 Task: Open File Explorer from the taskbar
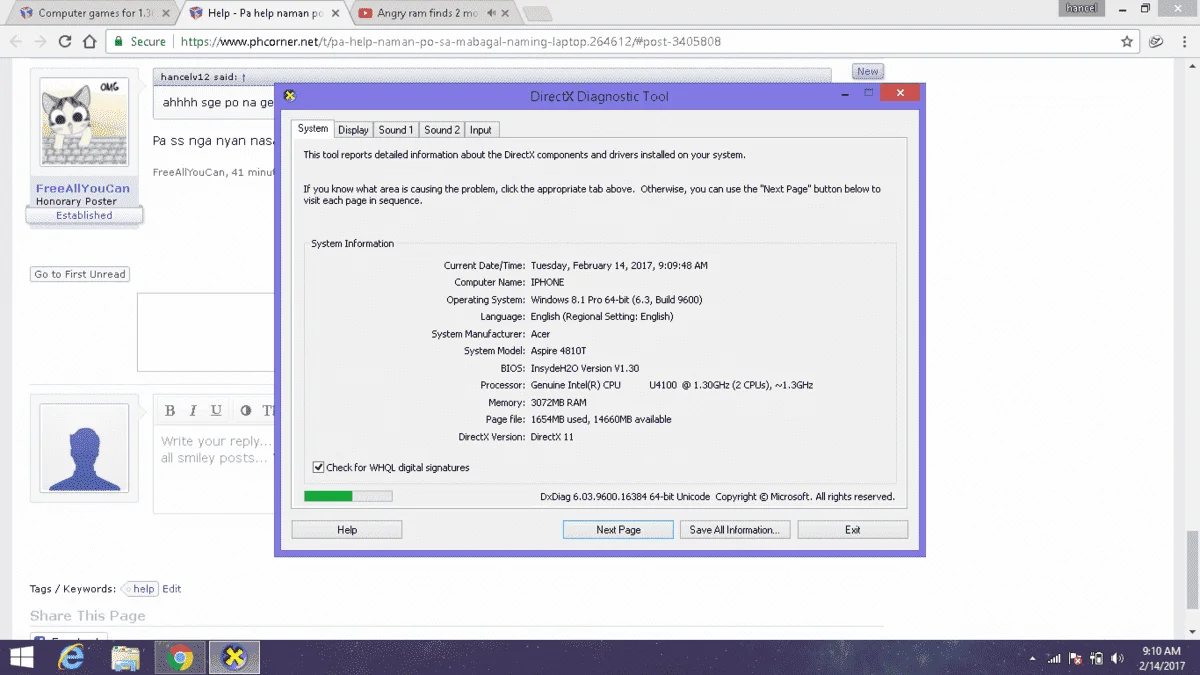tap(125, 658)
